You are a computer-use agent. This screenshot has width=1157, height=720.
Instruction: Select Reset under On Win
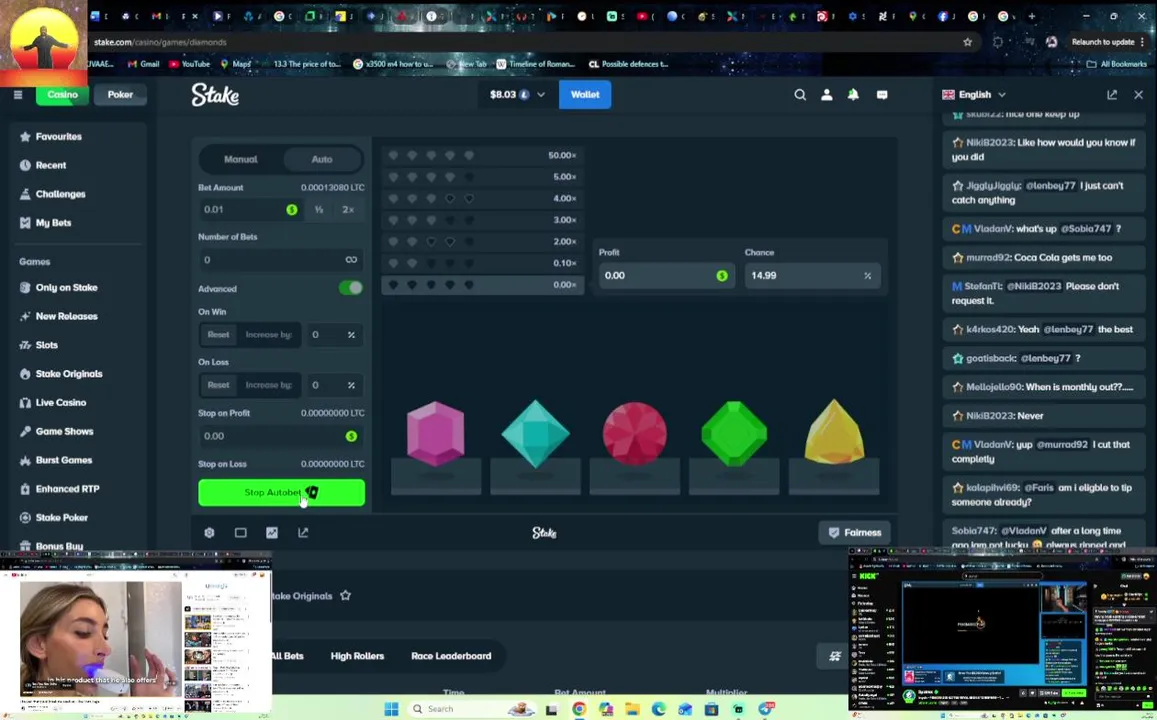[218, 335]
